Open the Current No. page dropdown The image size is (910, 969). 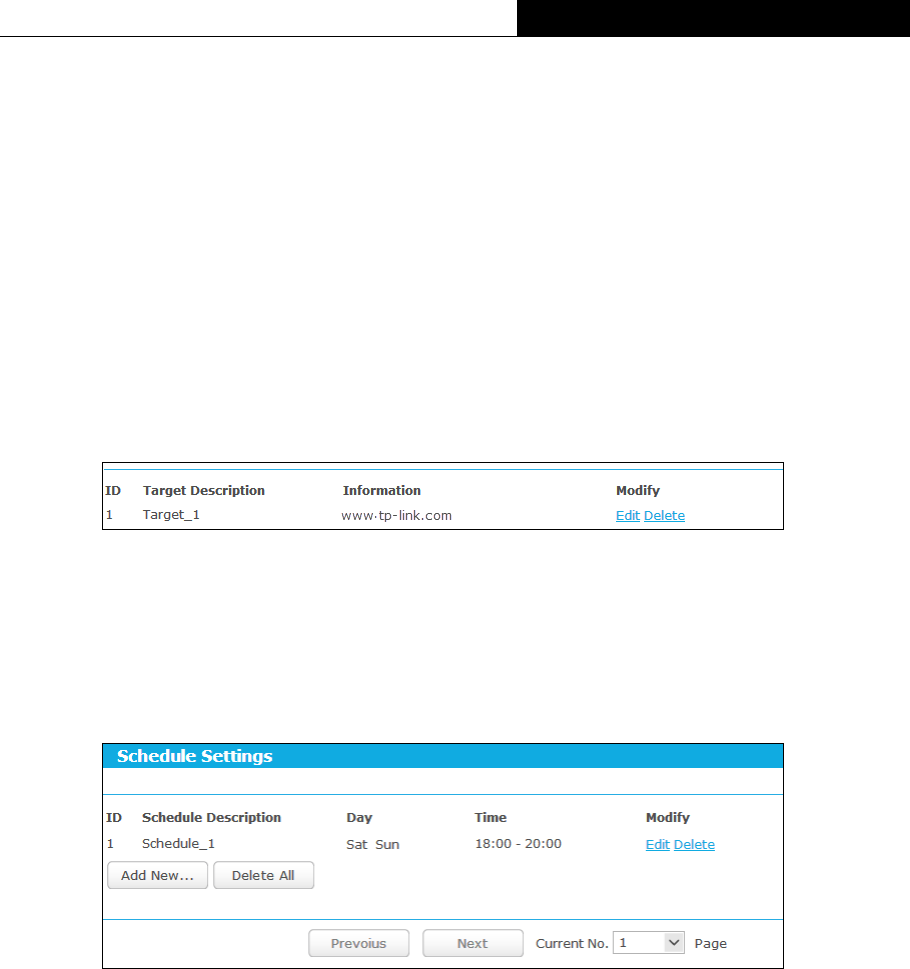648,942
